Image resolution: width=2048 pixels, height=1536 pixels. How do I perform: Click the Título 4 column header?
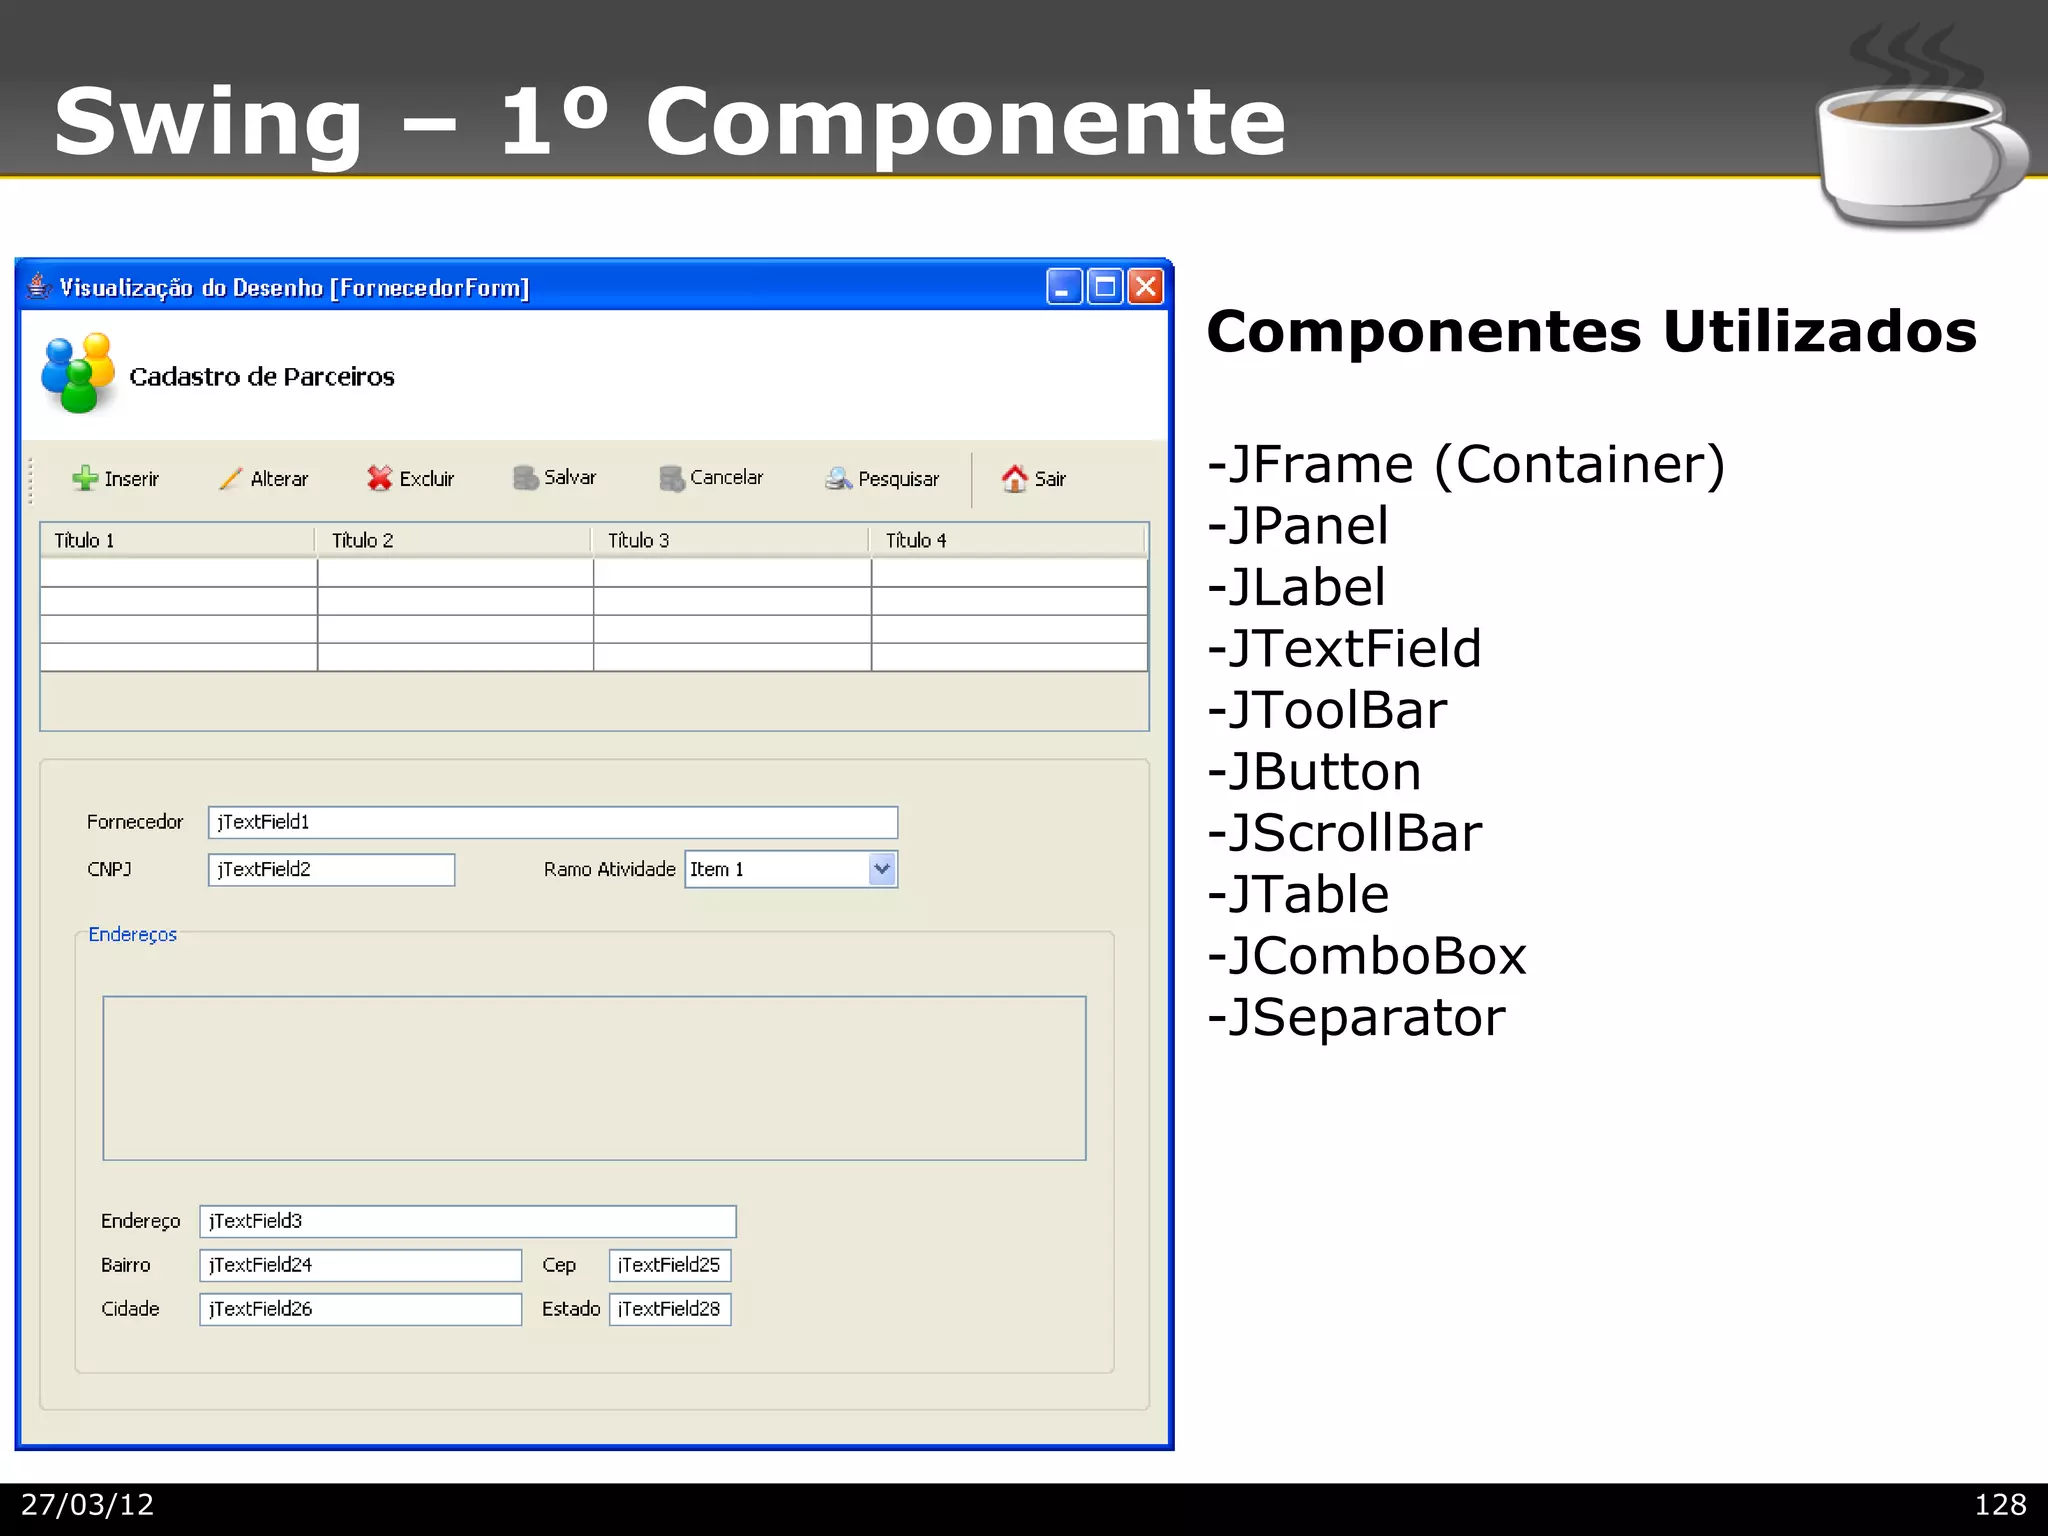tap(1009, 541)
